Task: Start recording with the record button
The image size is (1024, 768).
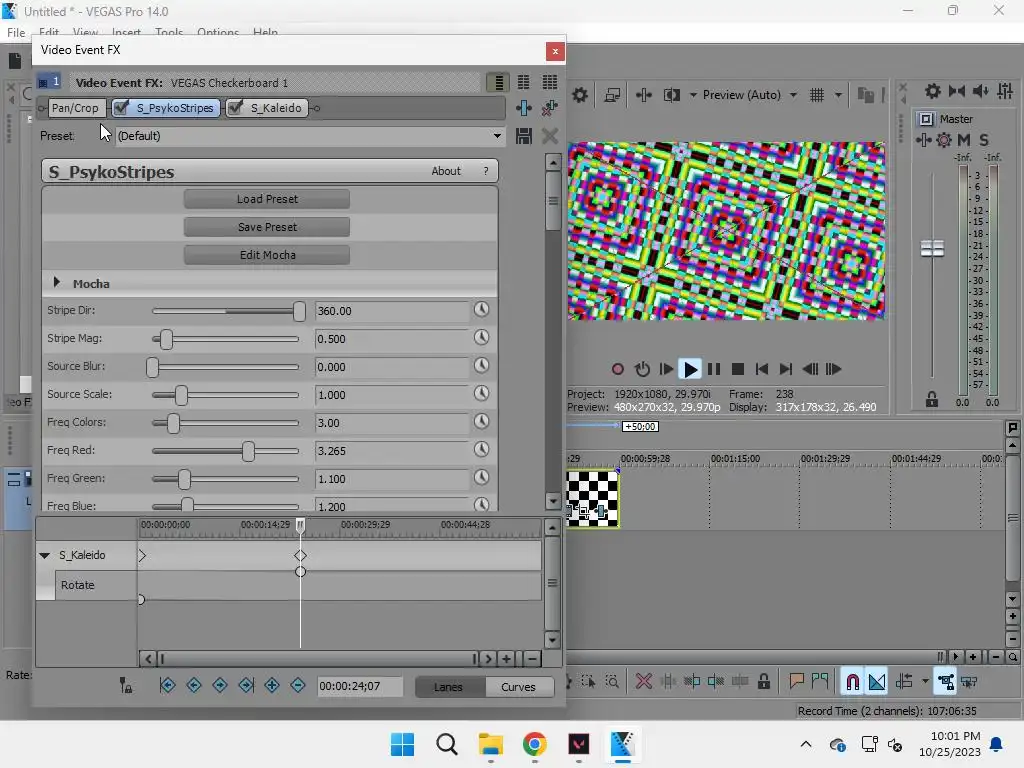Action: click(618, 370)
